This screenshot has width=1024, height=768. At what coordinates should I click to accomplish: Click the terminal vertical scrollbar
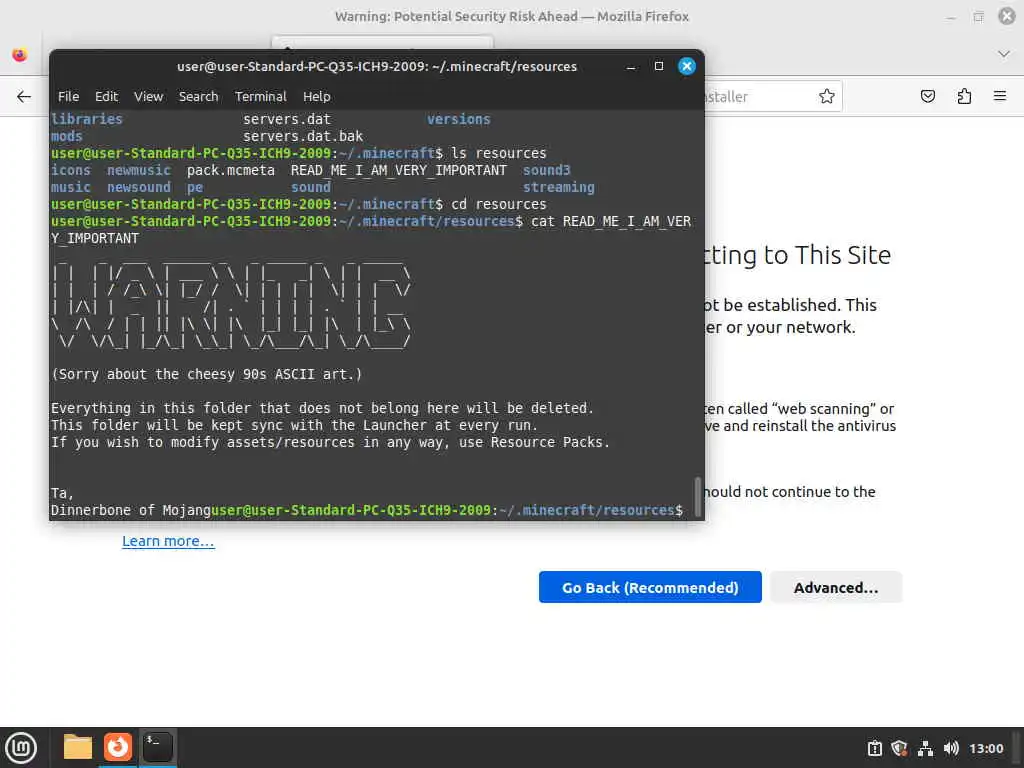click(697, 496)
